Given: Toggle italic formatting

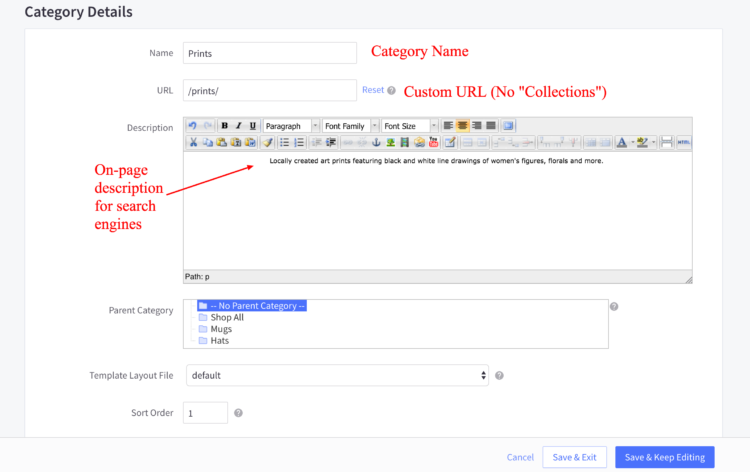Looking at the screenshot, I should pos(238,126).
